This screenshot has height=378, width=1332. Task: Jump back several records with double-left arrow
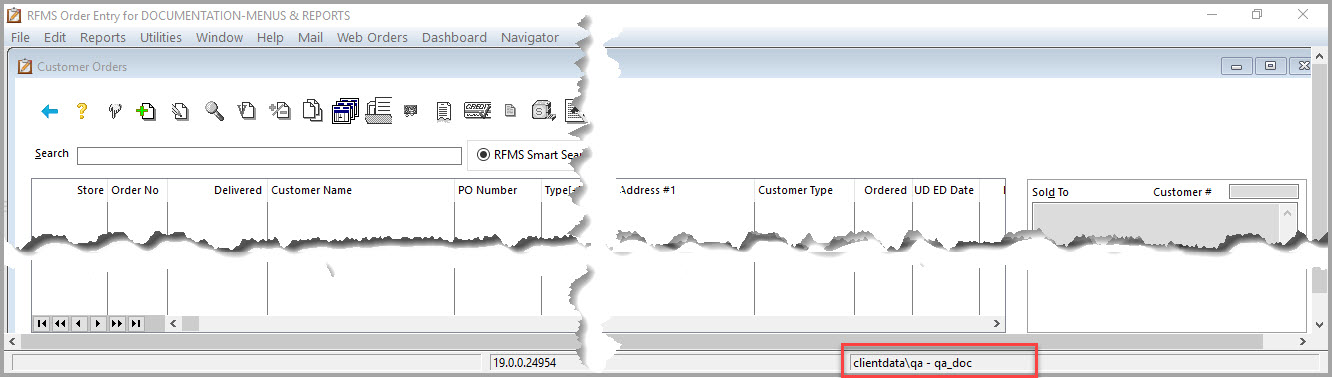[61, 323]
